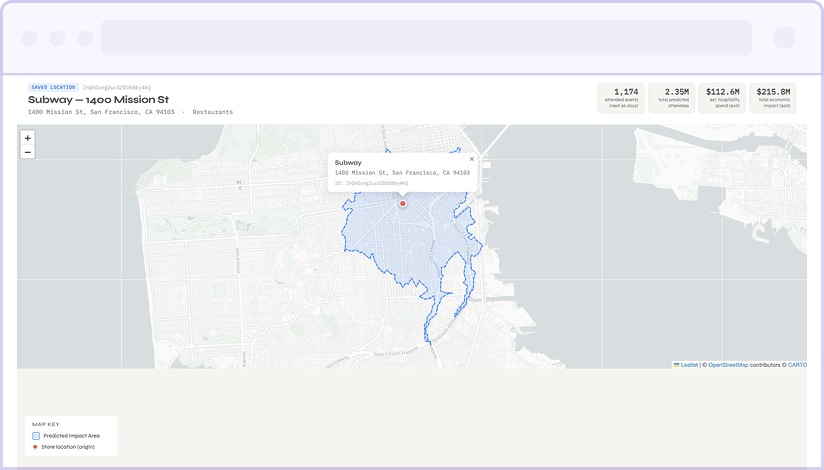Click the 'Subway' title in the map popup
This screenshot has height=470, width=824.
tap(348, 162)
